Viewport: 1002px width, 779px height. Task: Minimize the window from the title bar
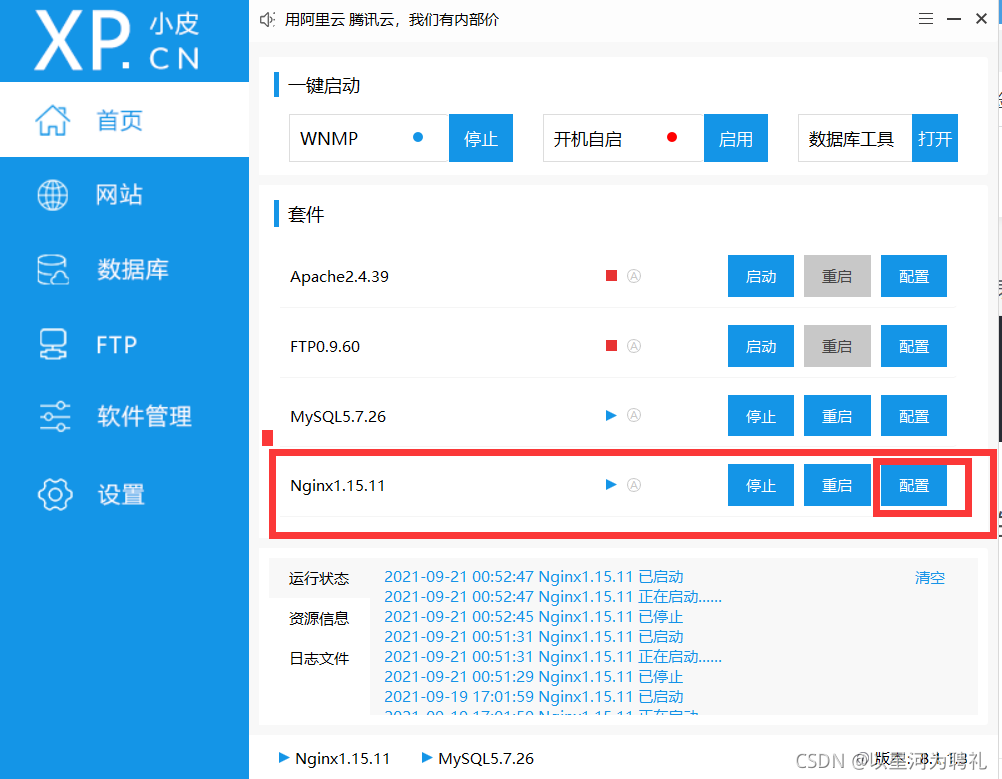[954, 19]
